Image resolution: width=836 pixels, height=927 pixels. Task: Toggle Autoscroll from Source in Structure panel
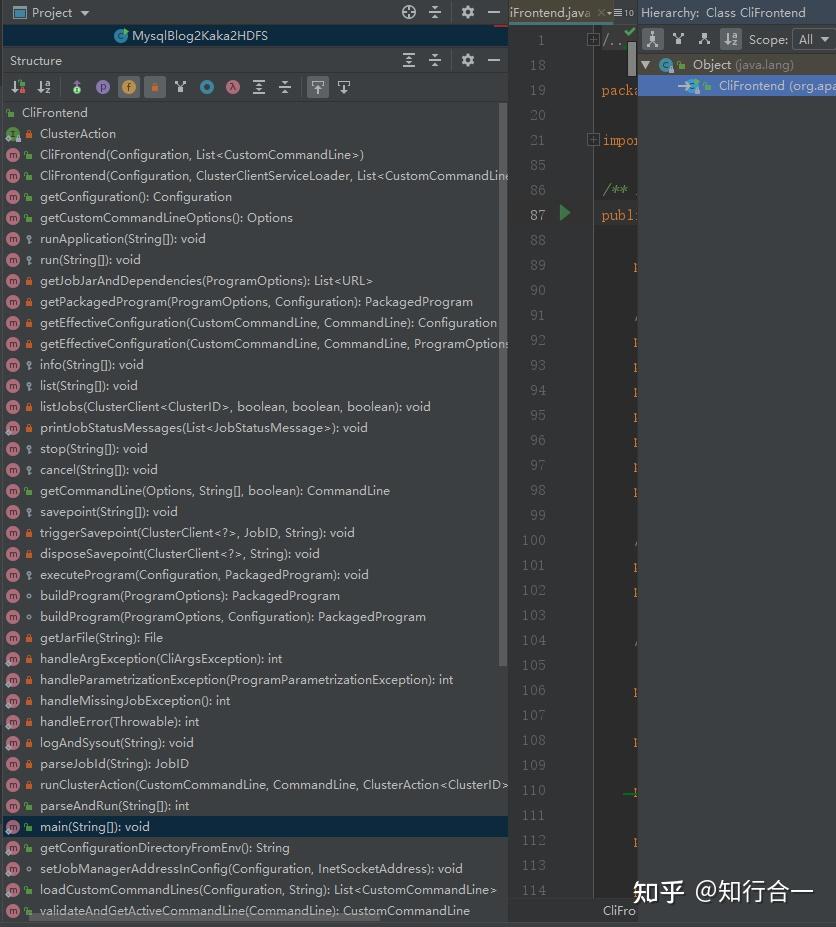pyautogui.click(x=343, y=87)
